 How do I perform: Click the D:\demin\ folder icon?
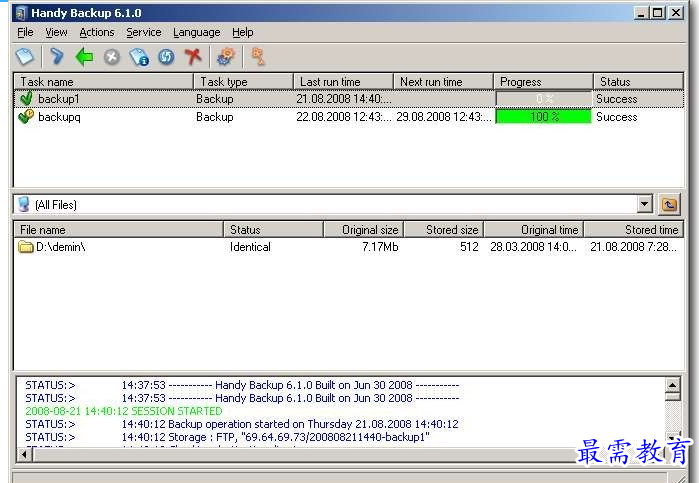click(x=26, y=247)
